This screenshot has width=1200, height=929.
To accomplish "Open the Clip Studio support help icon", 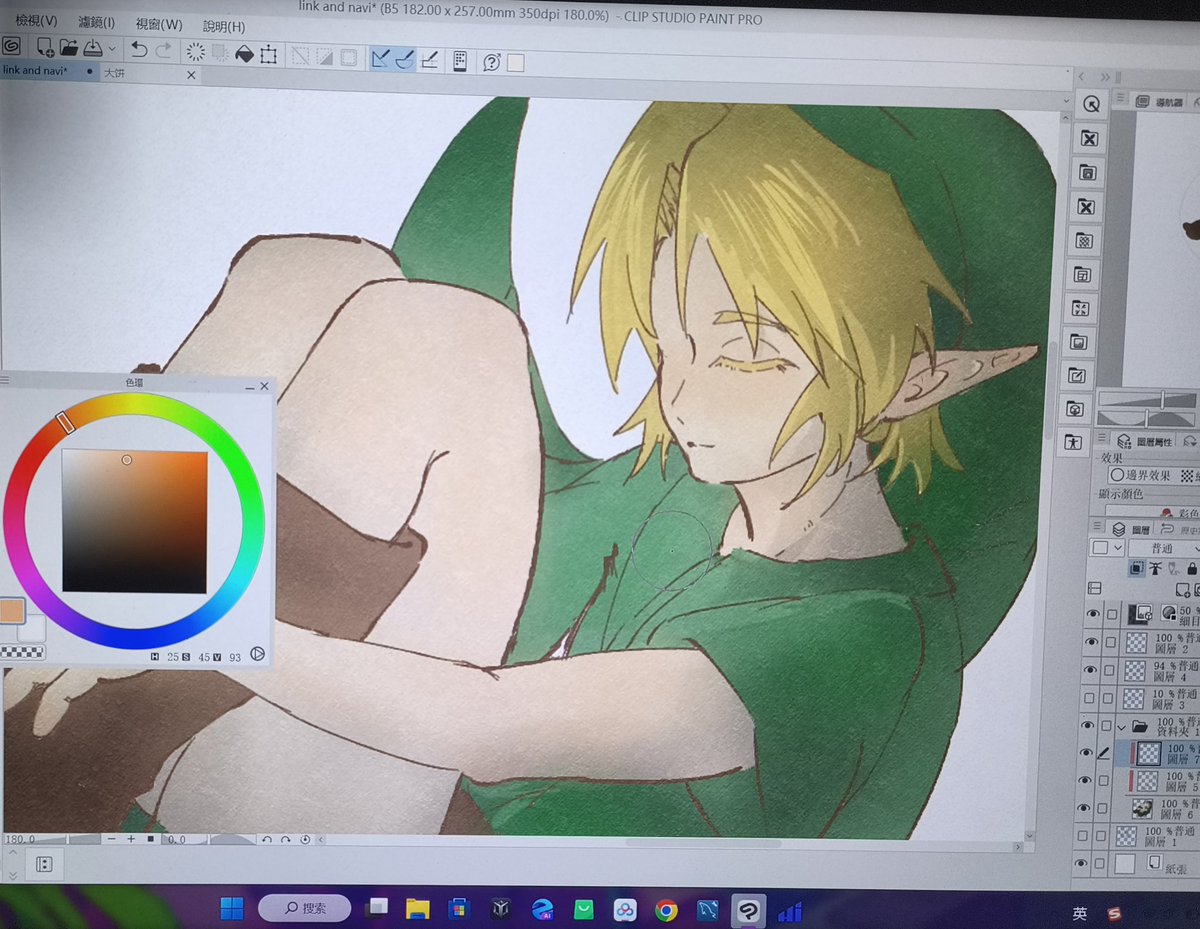I will click(491, 63).
